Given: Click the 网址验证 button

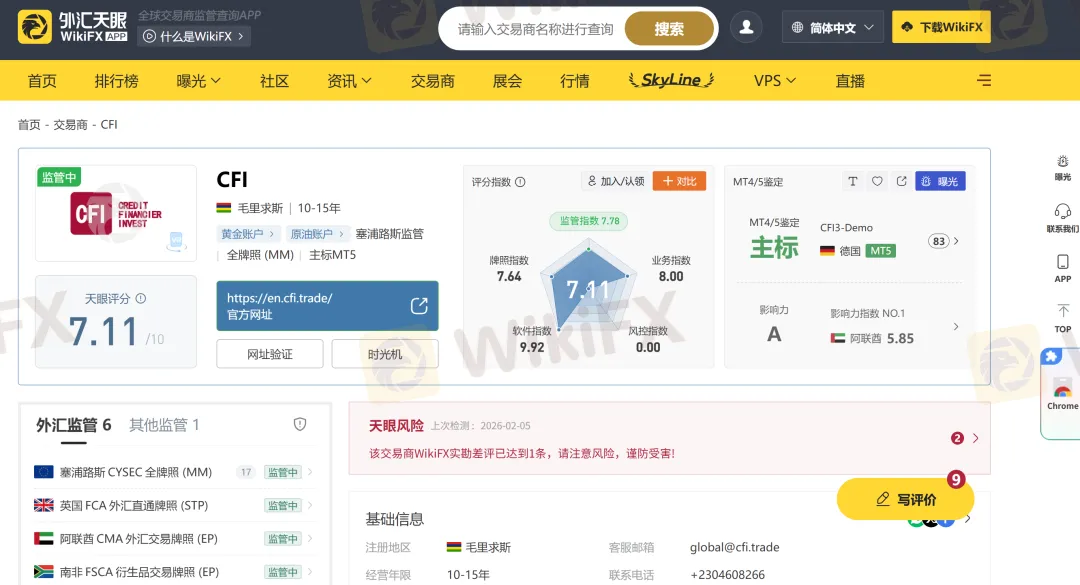Looking at the screenshot, I should [269, 354].
